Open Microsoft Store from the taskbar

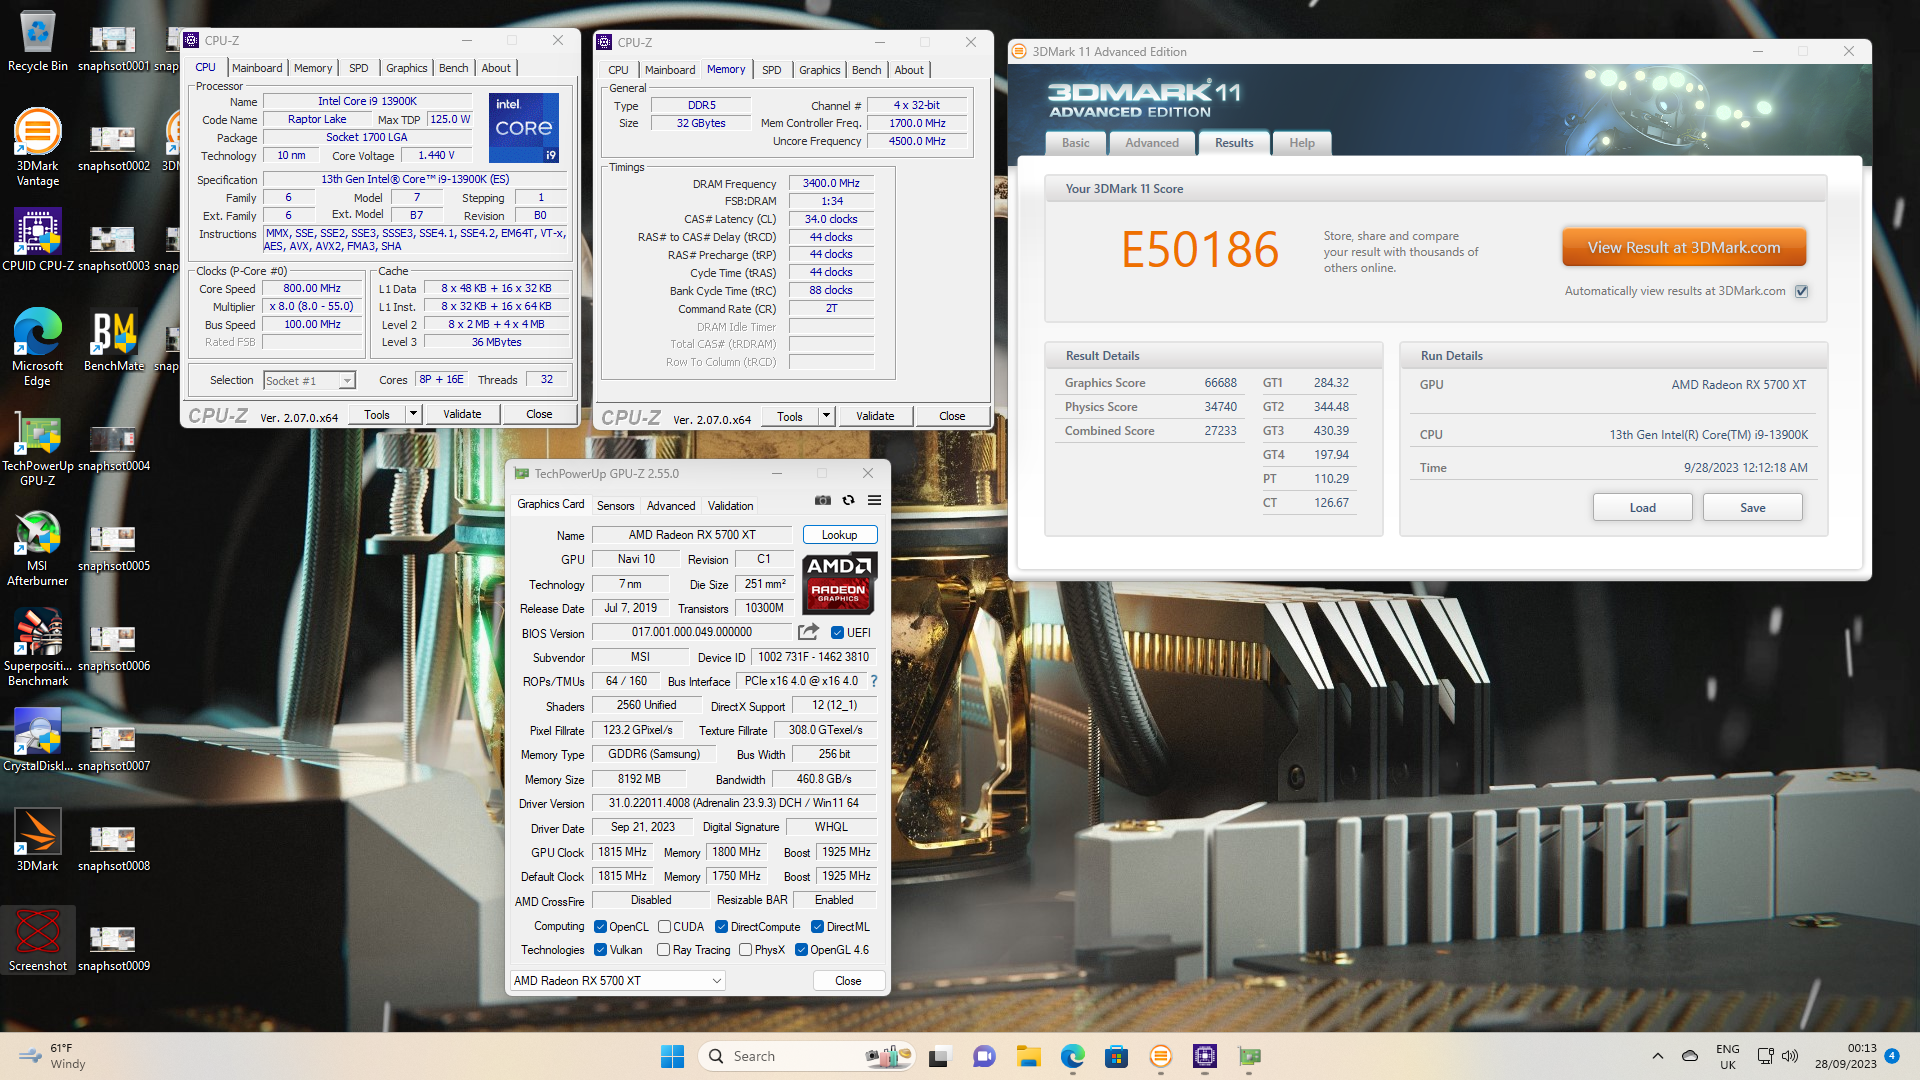[1116, 1056]
